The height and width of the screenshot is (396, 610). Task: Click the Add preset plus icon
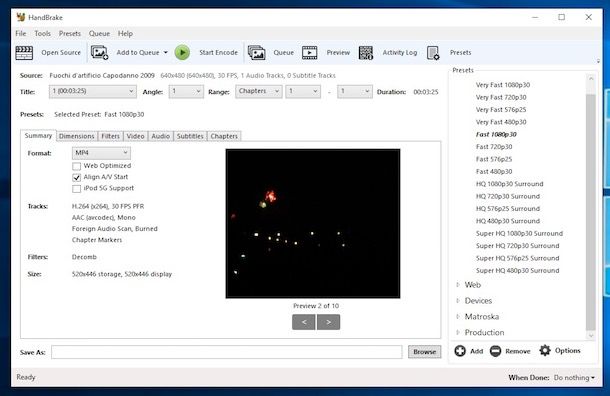coord(460,351)
